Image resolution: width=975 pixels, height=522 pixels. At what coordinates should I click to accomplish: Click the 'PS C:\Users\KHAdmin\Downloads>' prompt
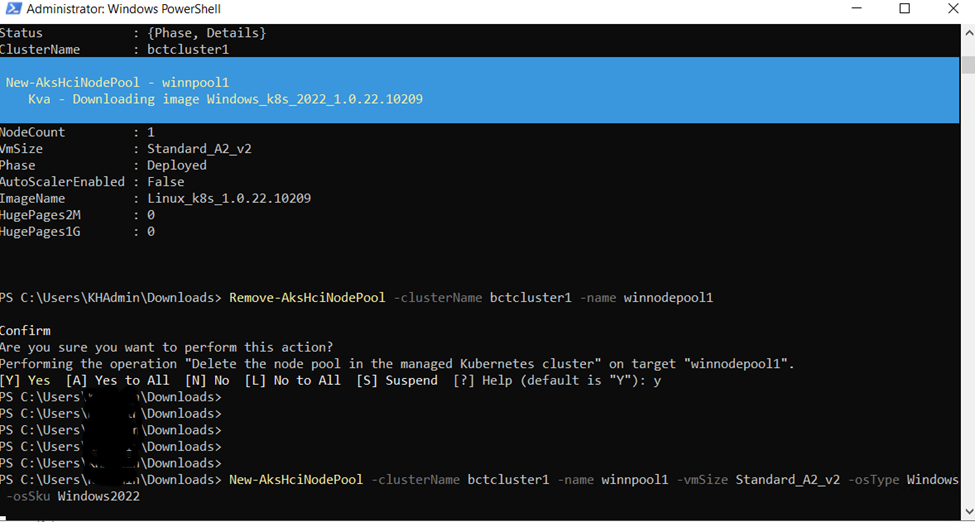point(111,298)
